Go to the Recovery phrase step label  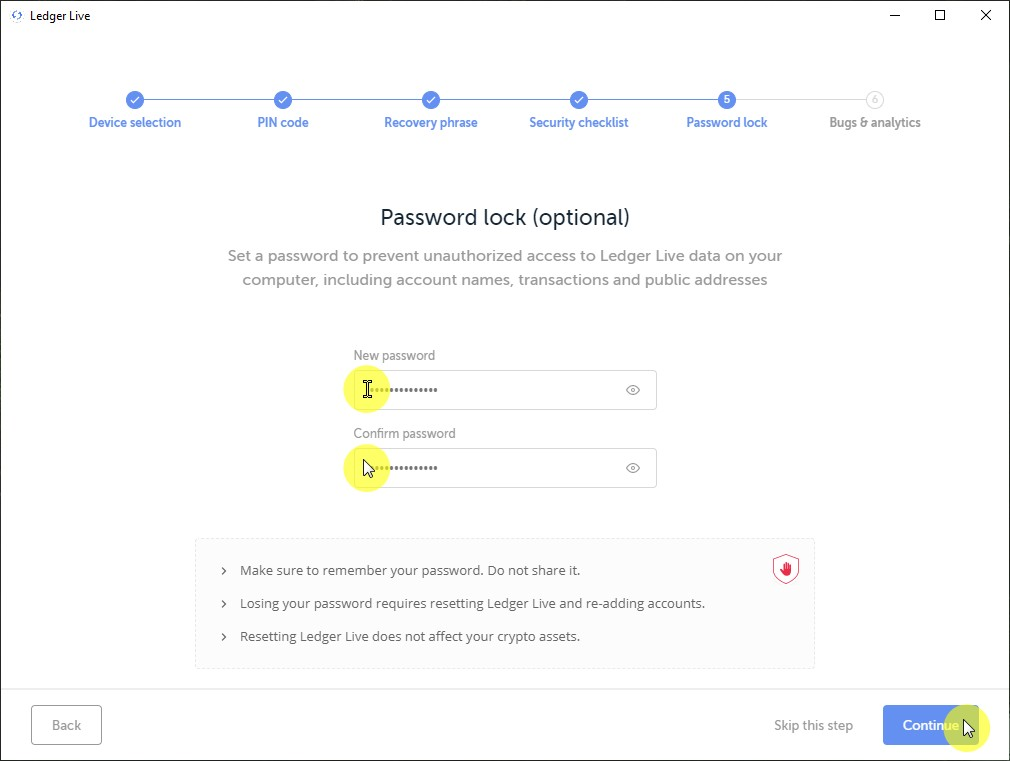click(x=431, y=123)
